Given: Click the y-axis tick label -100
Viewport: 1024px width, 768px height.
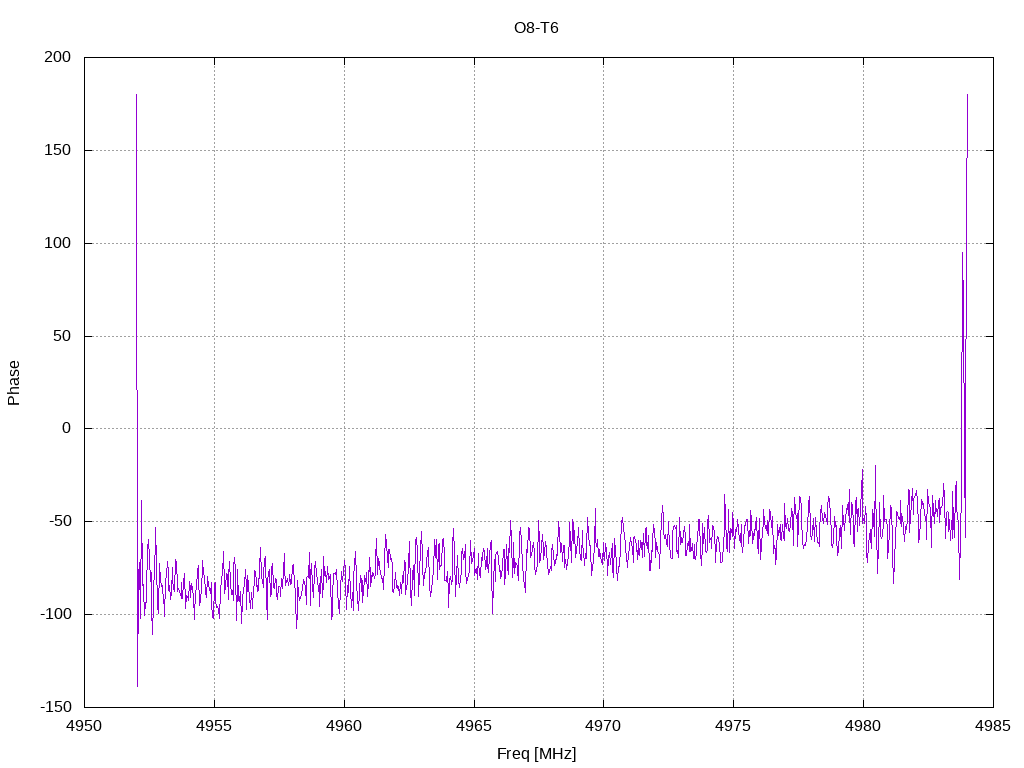Looking at the screenshot, I should click(x=56, y=614).
